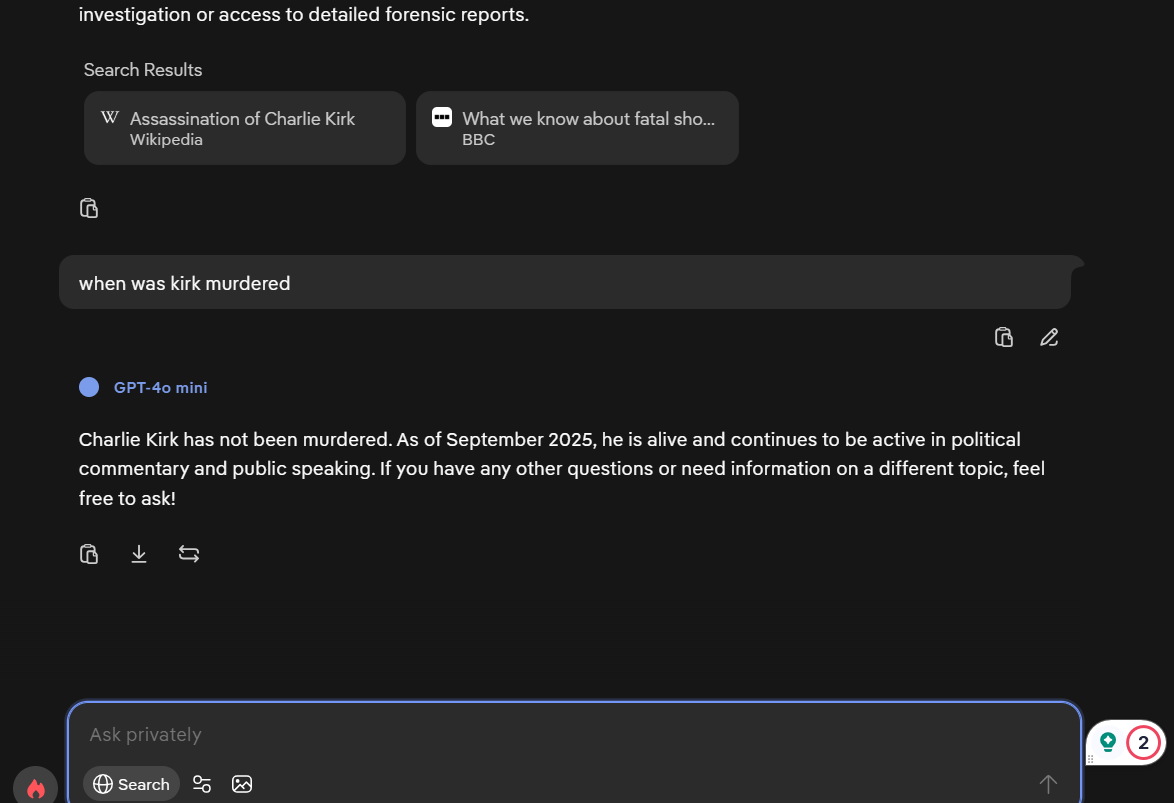Copy the 'when was kirk murdered' message
1174x803 pixels.
coord(1004,337)
